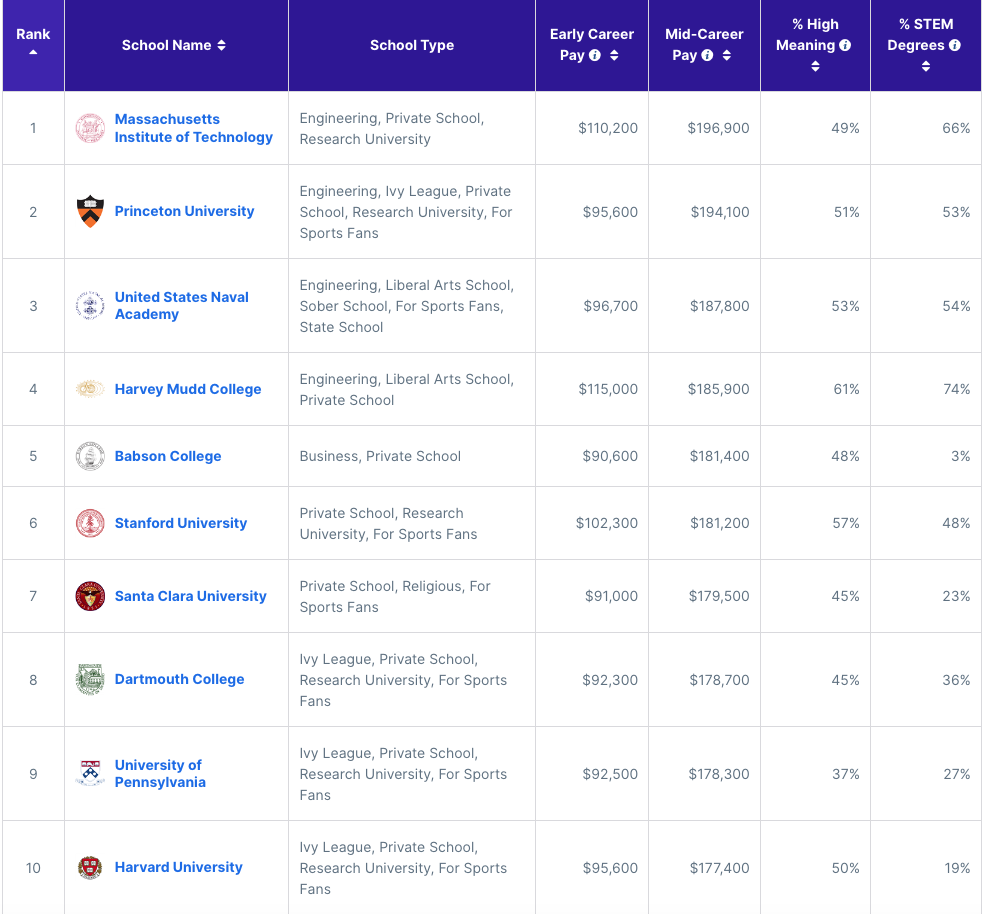Sort by Mid-Career Pay arrows
Screen dimensions: 982x914
(x=726, y=55)
